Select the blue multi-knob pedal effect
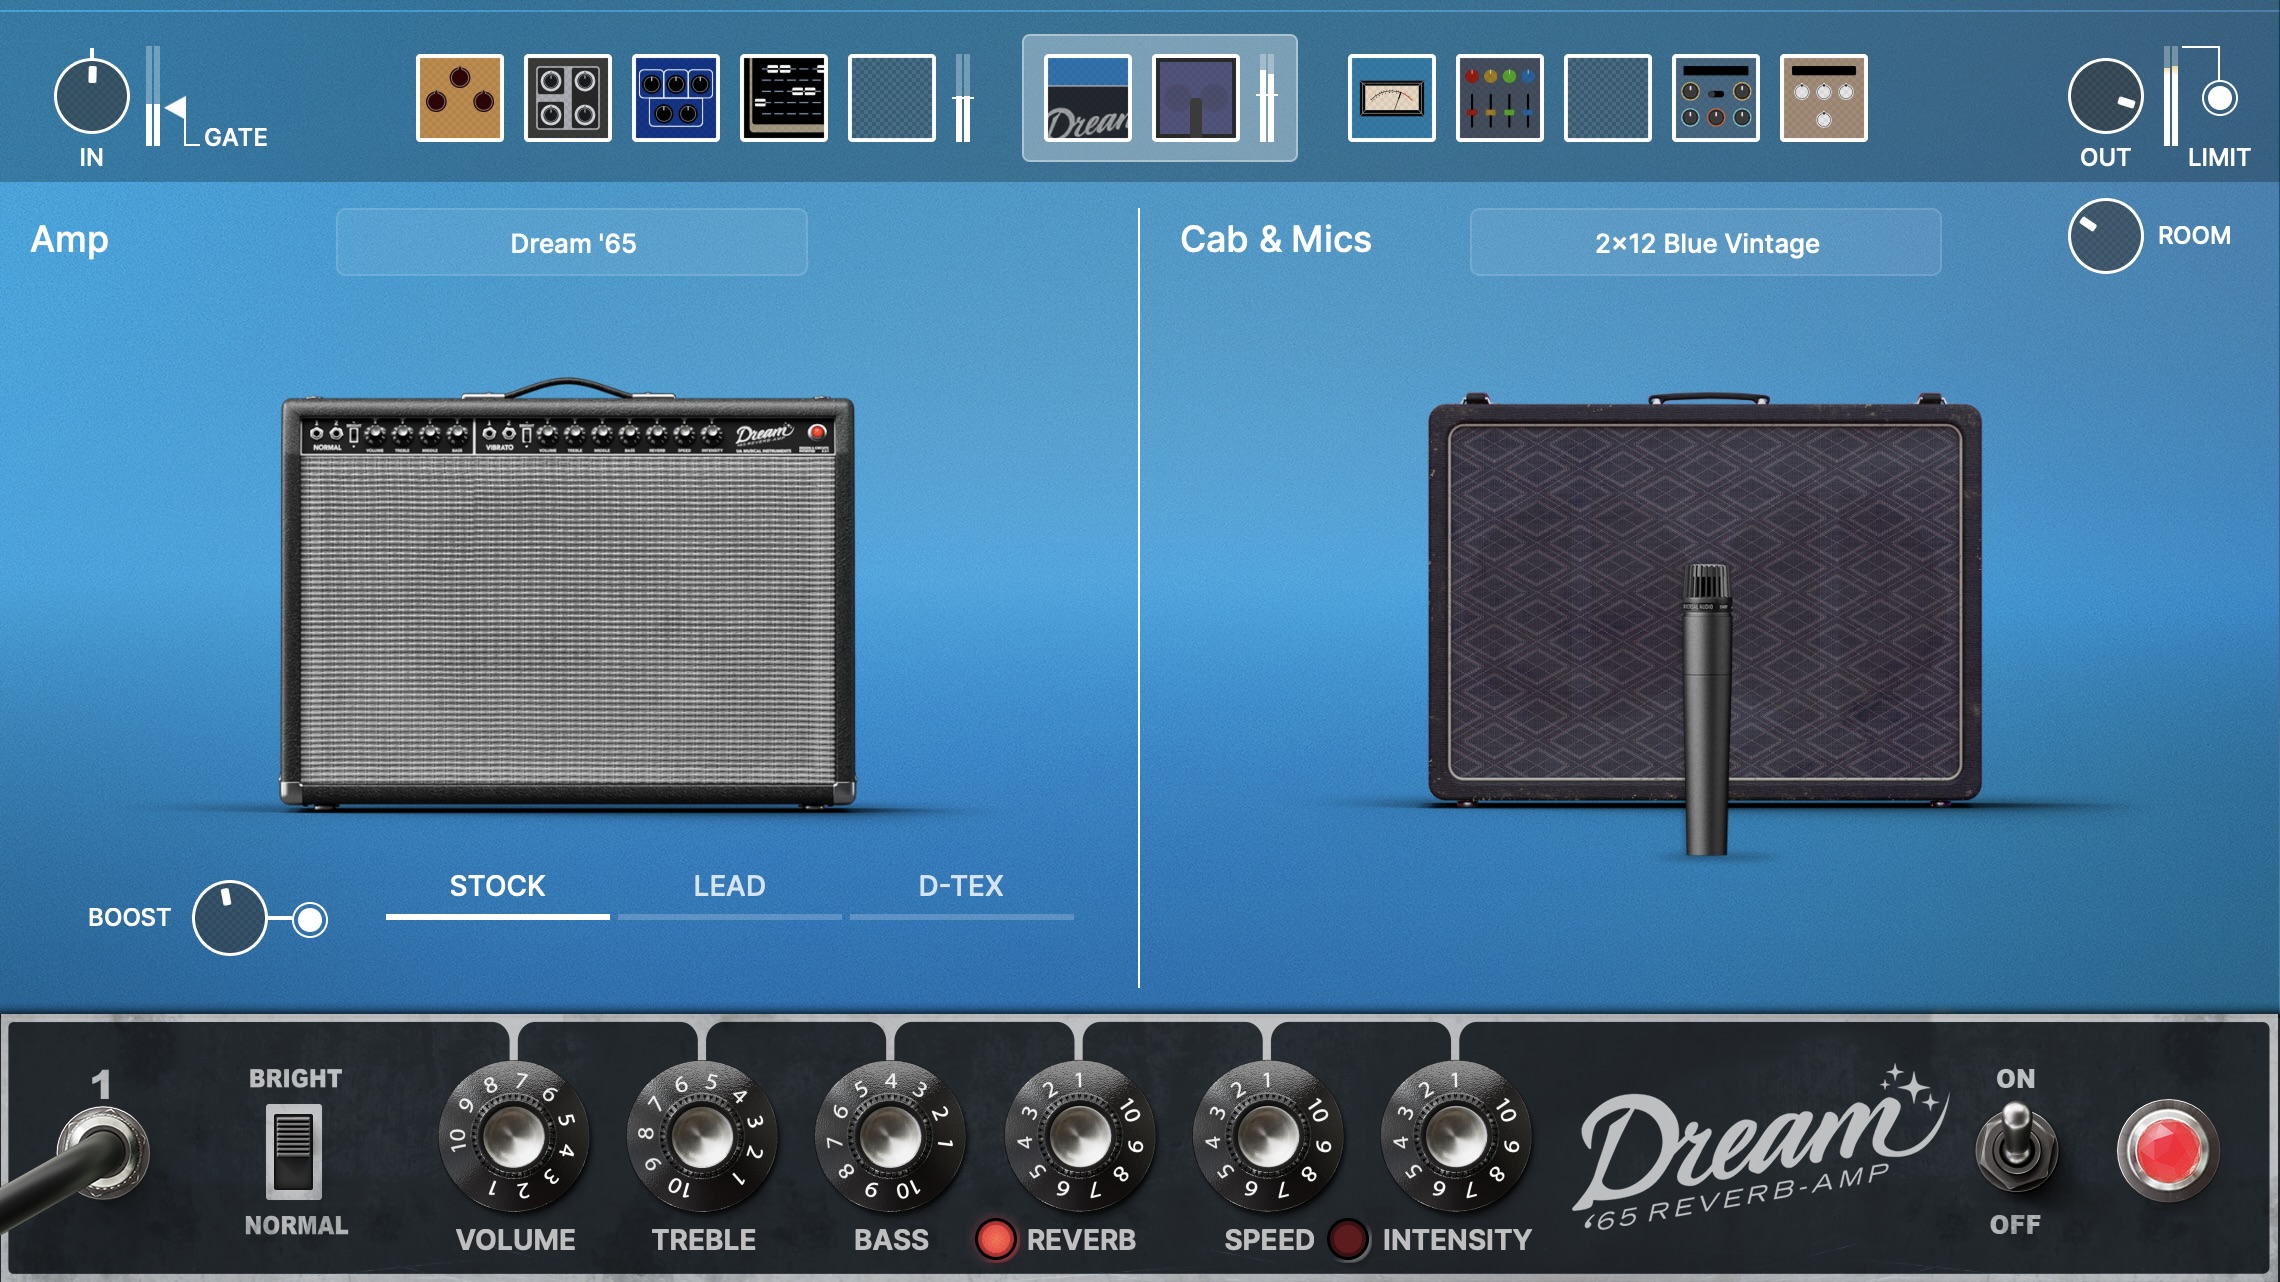2280x1282 pixels. (x=676, y=97)
